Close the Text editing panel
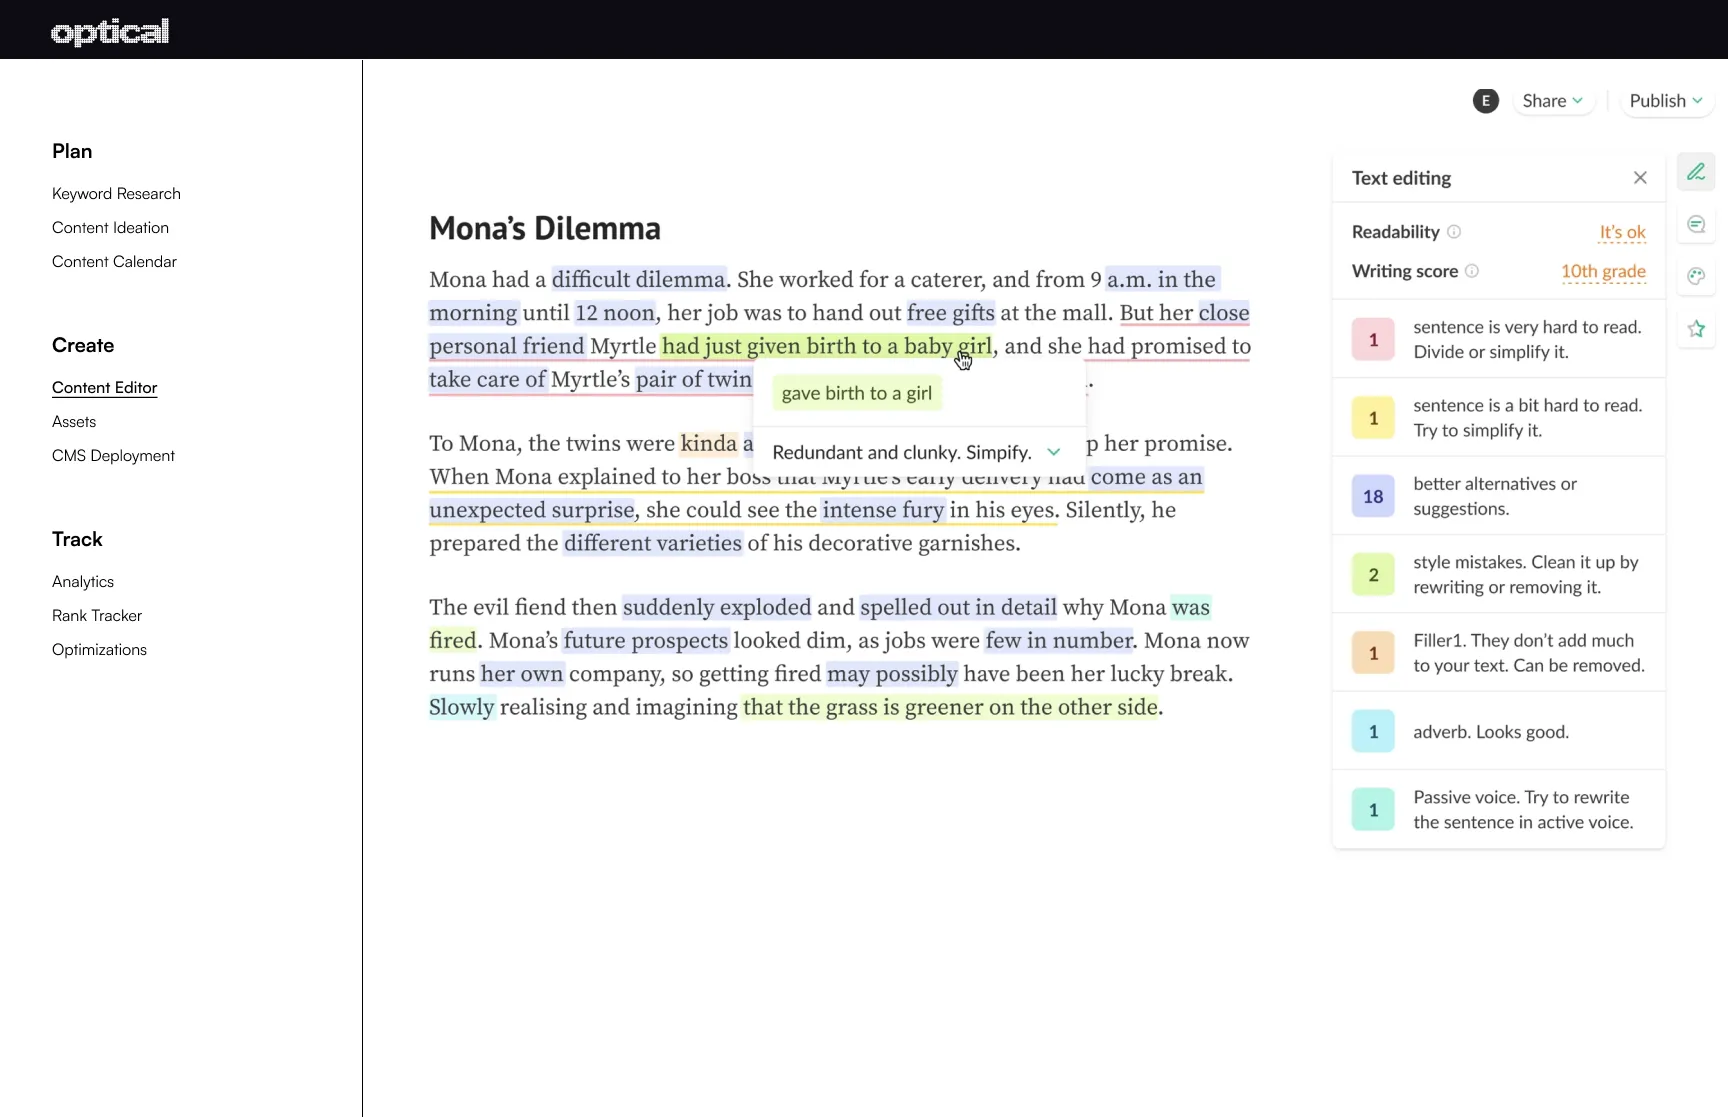 coord(1640,178)
